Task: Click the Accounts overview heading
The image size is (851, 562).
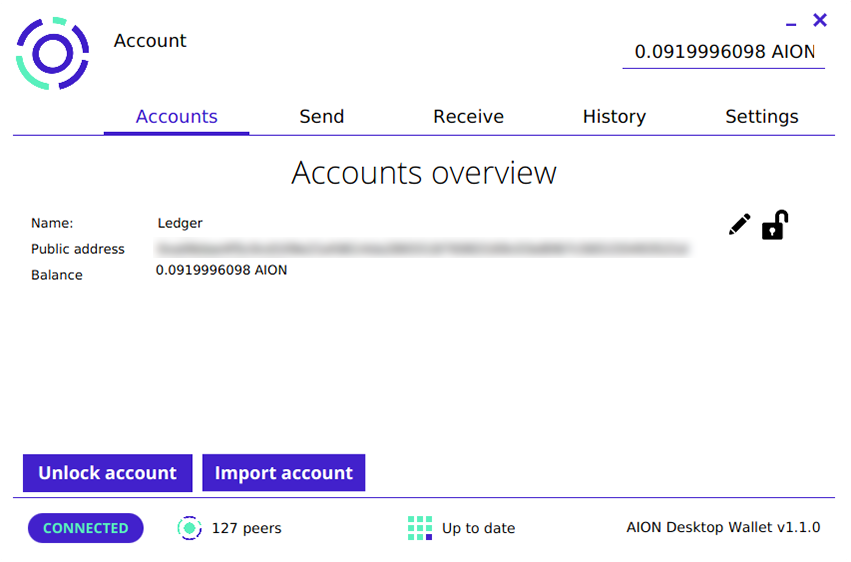Action: pyautogui.click(x=424, y=173)
